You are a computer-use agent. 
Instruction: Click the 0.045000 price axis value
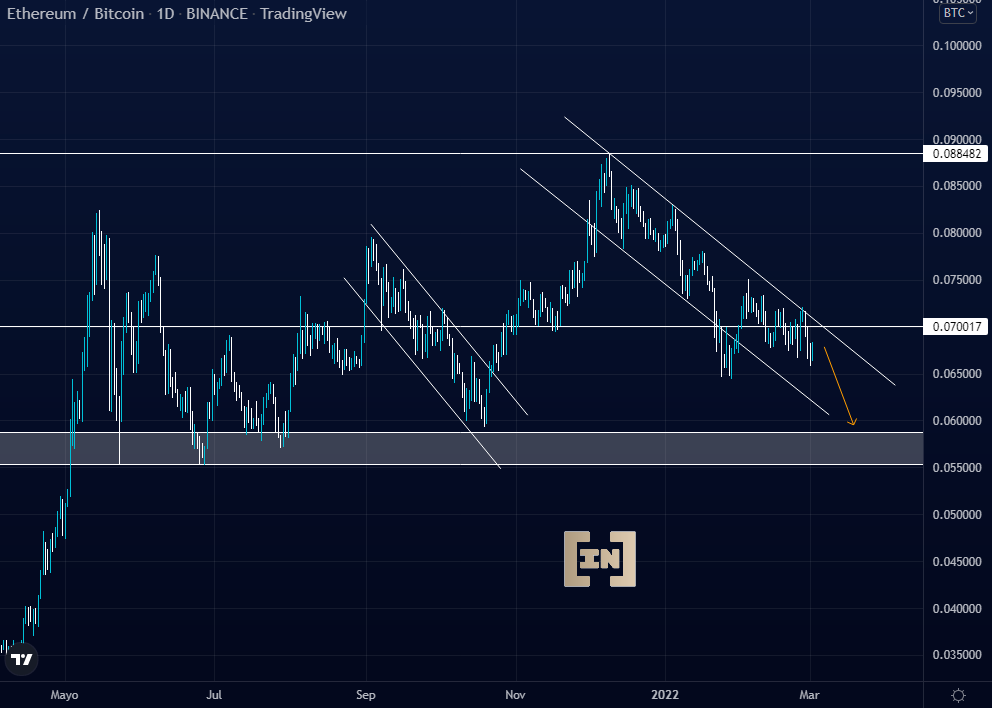(x=957, y=562)
